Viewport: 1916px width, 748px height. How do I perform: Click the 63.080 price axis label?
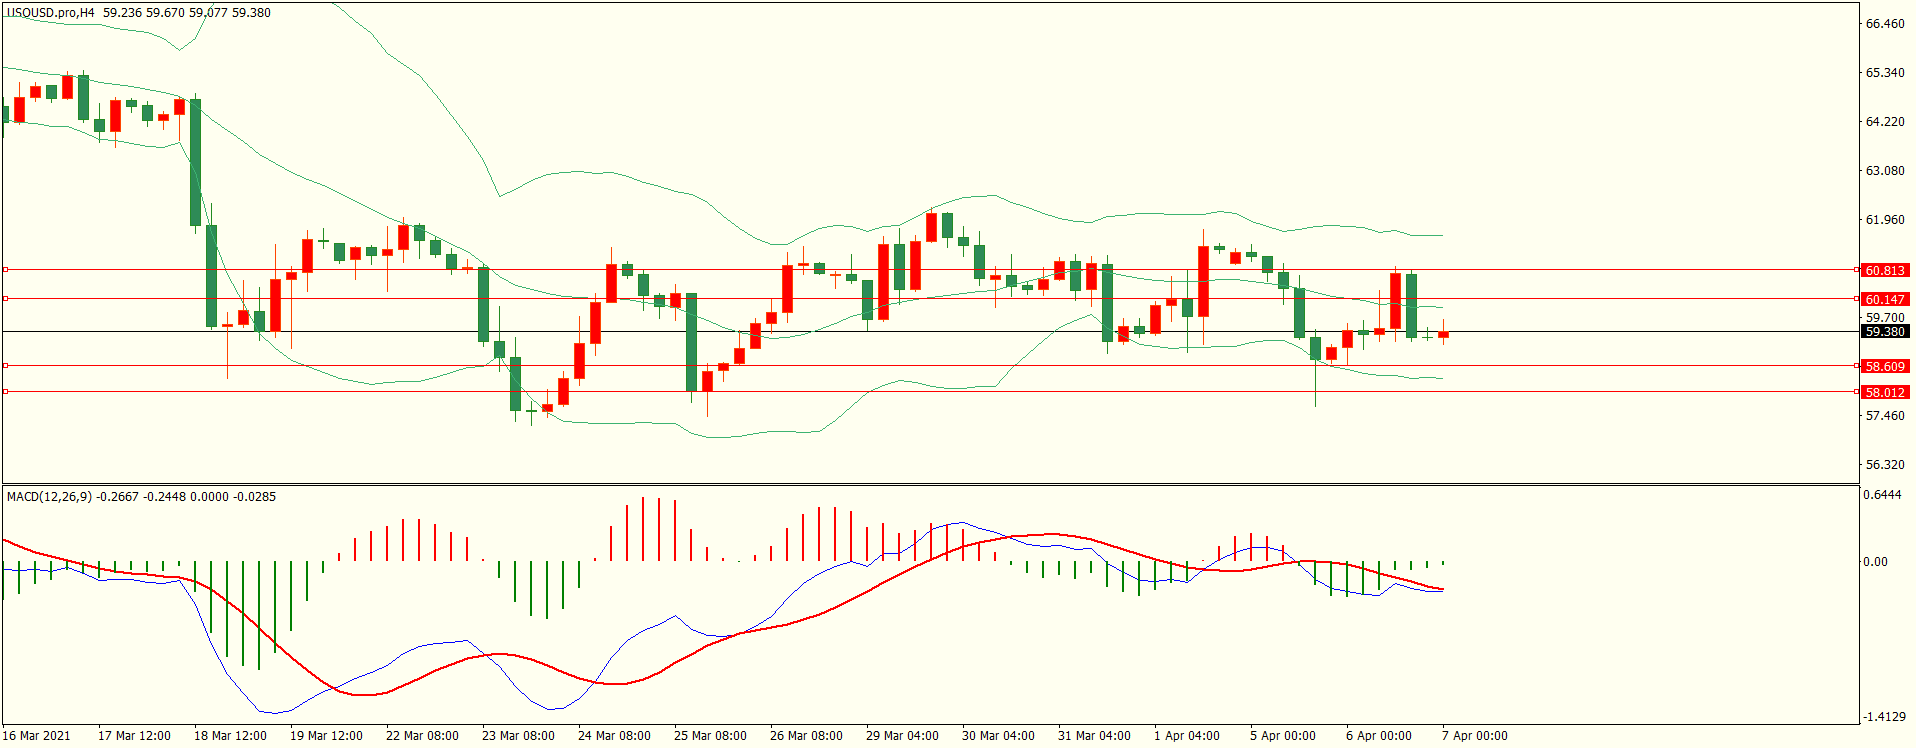pyautogui.click(x=1885, y=171)
